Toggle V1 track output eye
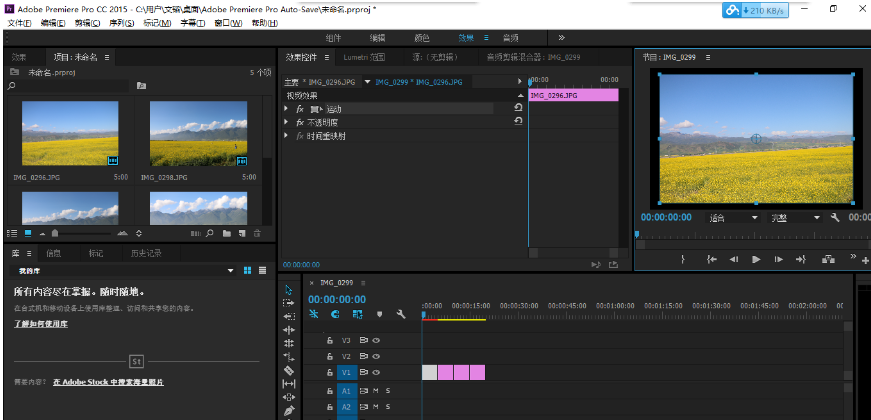The height and width of the screenshot is (420, 871). point(376,372)
